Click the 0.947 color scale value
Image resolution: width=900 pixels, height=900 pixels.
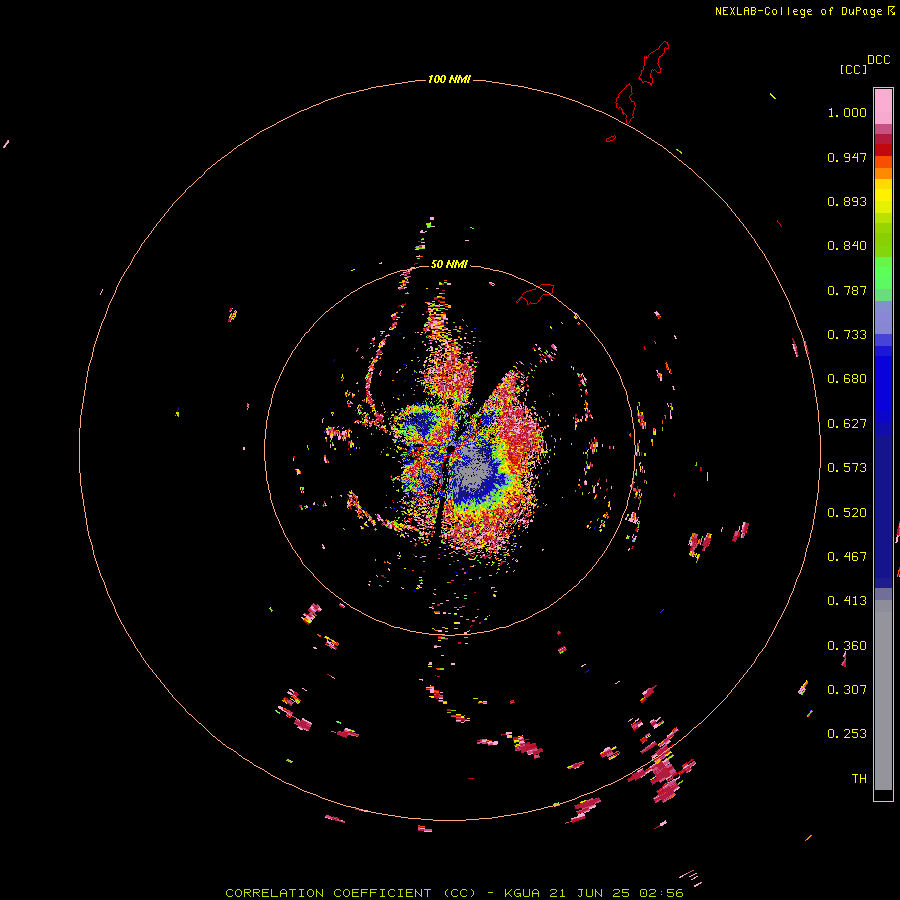pos(847,157)
